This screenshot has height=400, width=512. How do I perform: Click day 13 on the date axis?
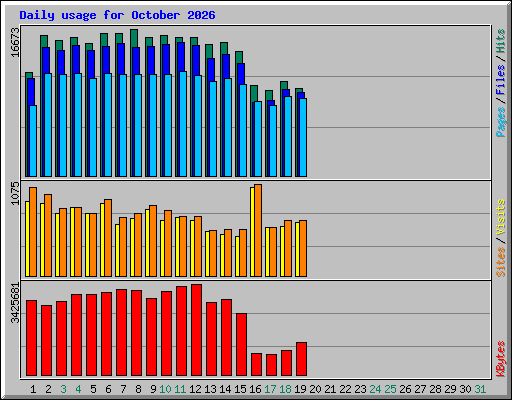tap(210, 389)
